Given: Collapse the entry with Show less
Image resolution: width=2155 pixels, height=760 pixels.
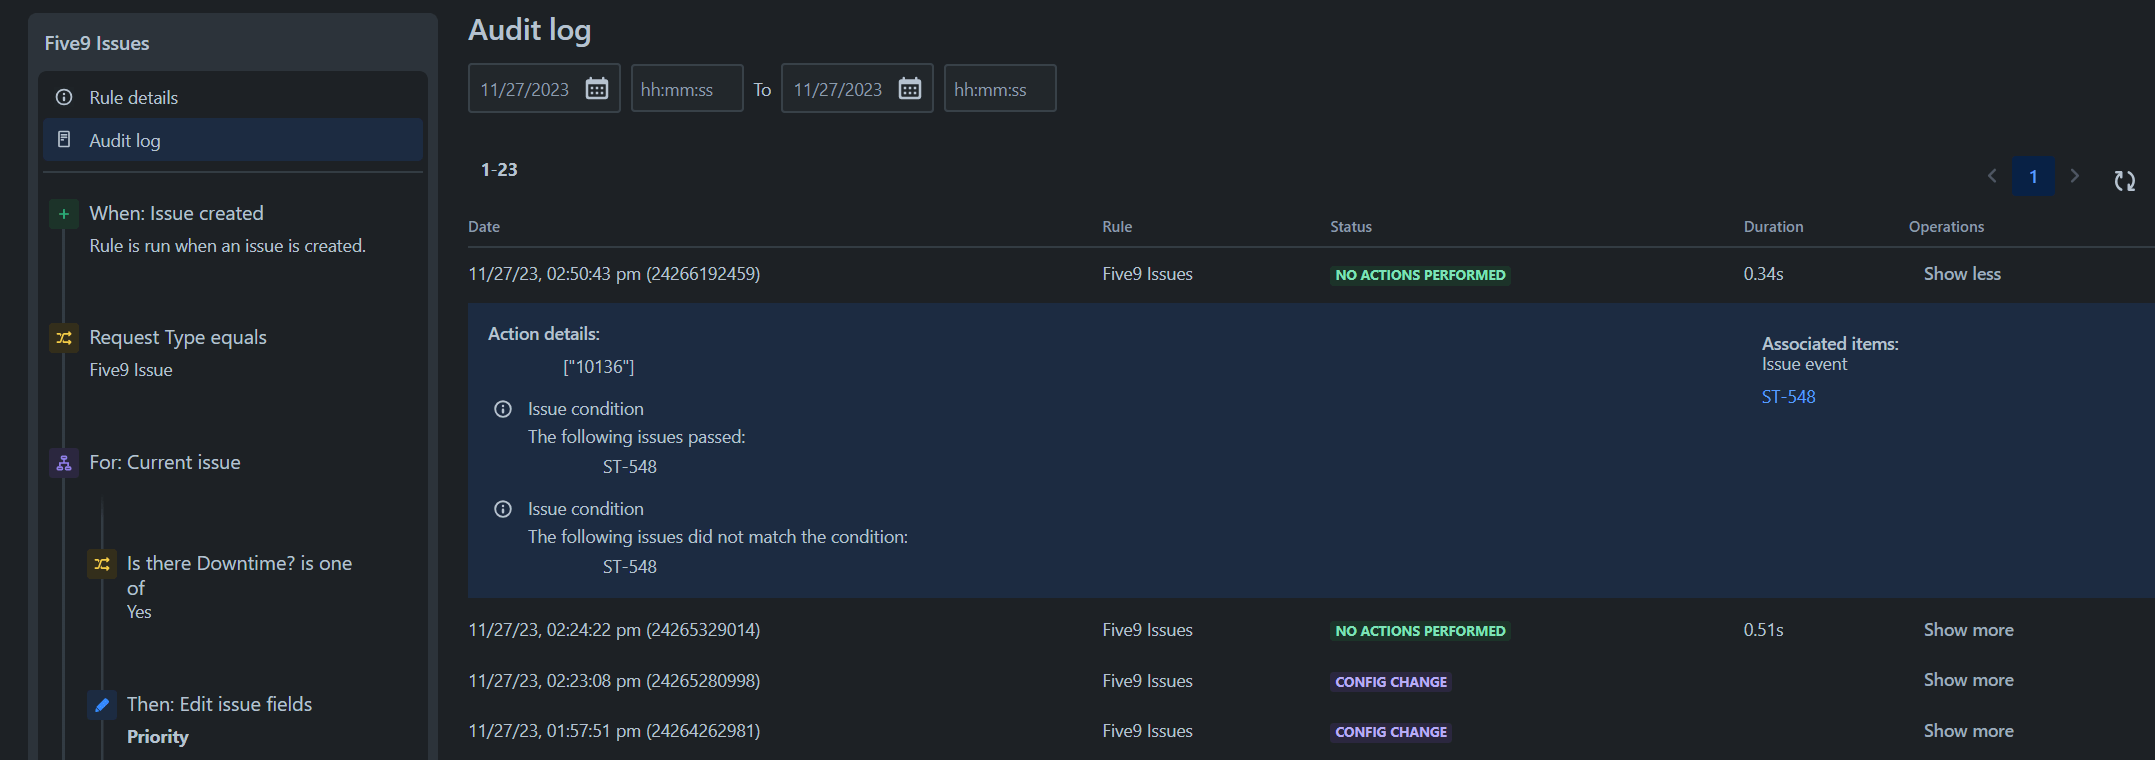Looking at the screenshot, I should click(1962, 274).
